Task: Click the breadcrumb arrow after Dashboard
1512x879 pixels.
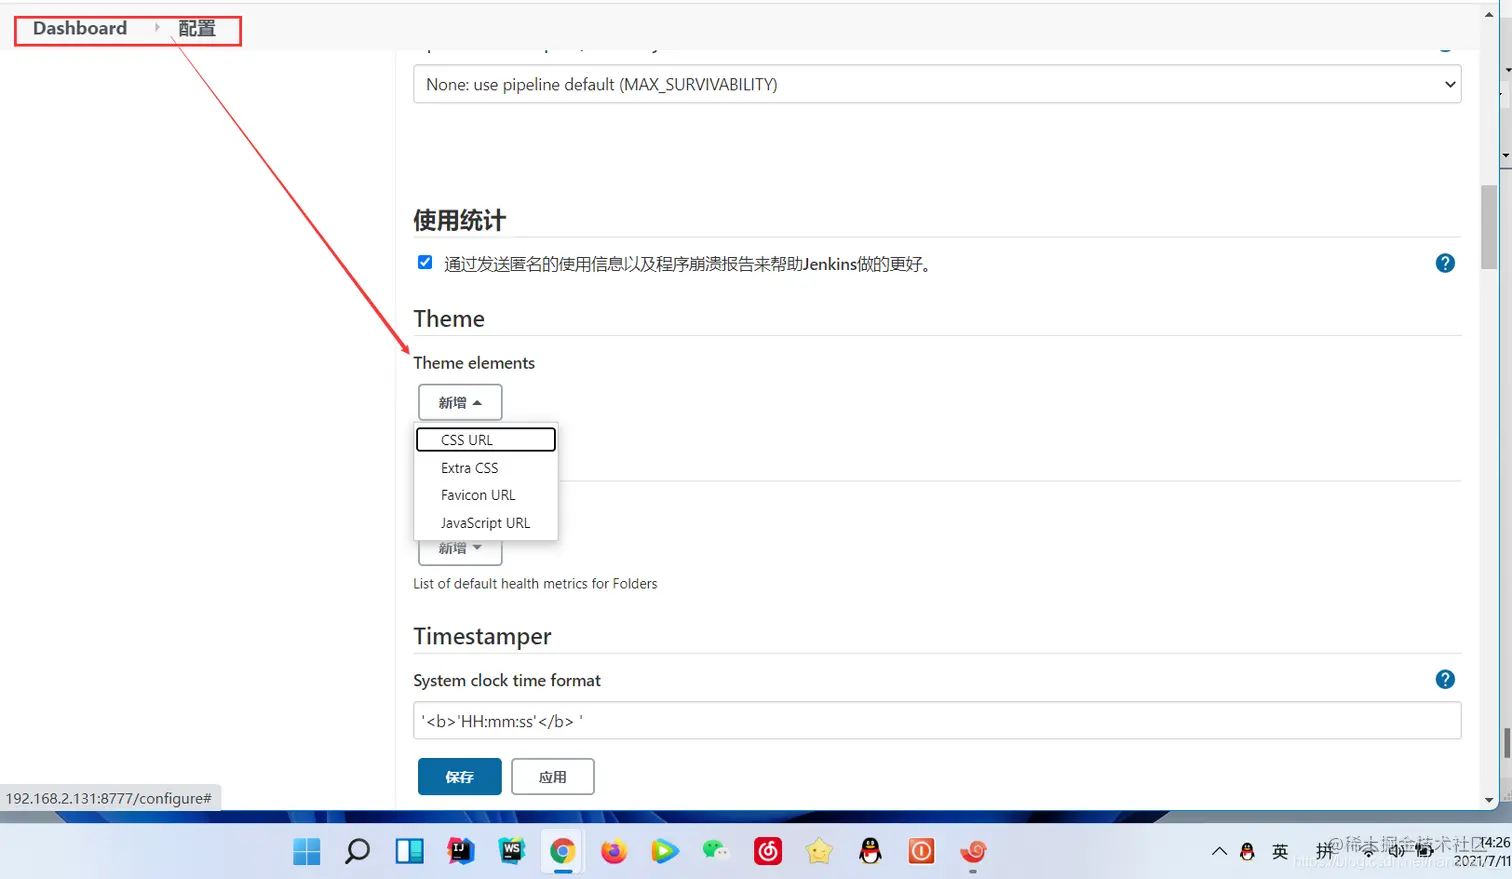Action: tap(157, 28)
